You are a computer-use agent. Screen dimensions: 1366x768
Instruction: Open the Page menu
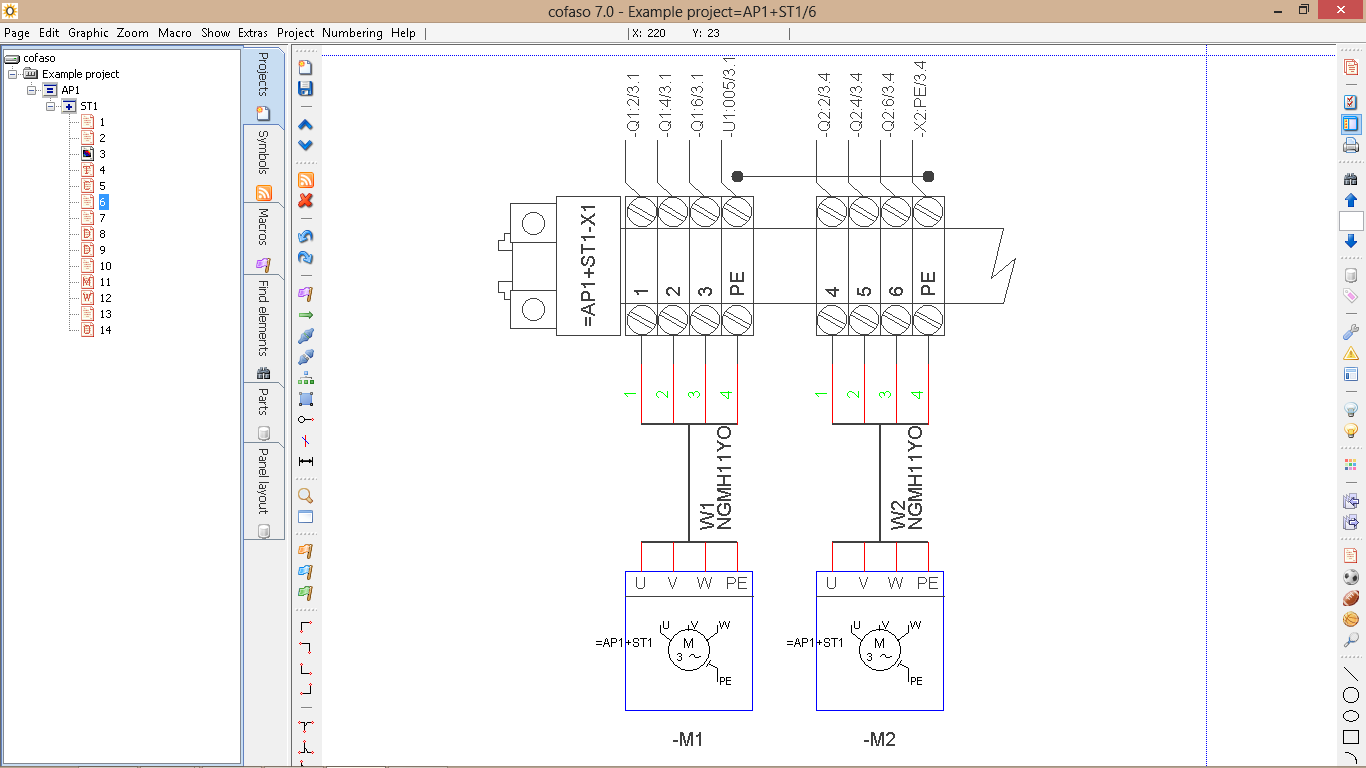click(x=17, y=33)
